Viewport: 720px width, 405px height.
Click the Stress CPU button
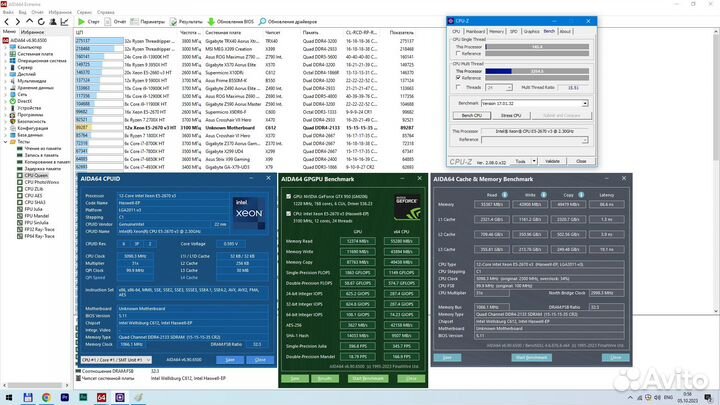coord(511,115)
